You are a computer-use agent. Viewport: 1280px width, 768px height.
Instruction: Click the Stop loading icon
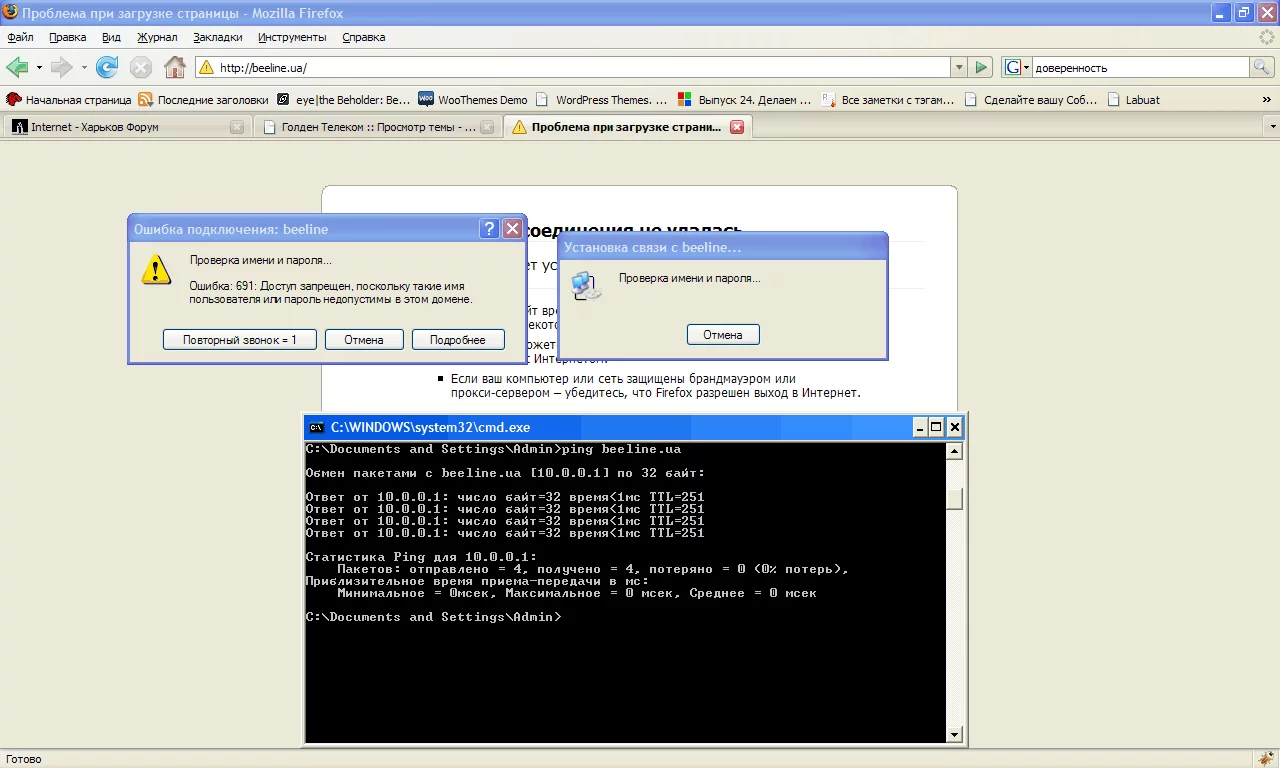tap(141, 67)
